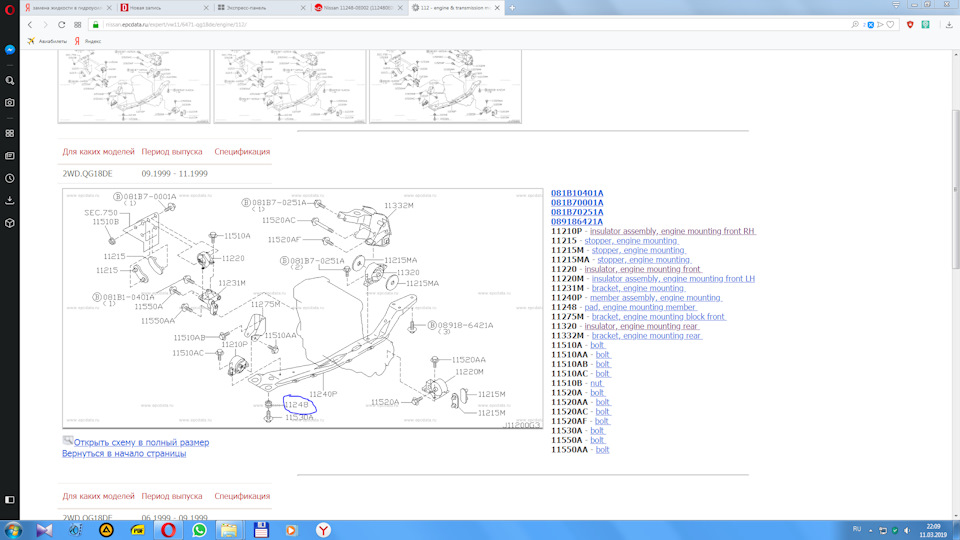Click the "Открыть схему в полный размер" link
The width and height of the screenshot is (960, 540).
tap(141, 442)
